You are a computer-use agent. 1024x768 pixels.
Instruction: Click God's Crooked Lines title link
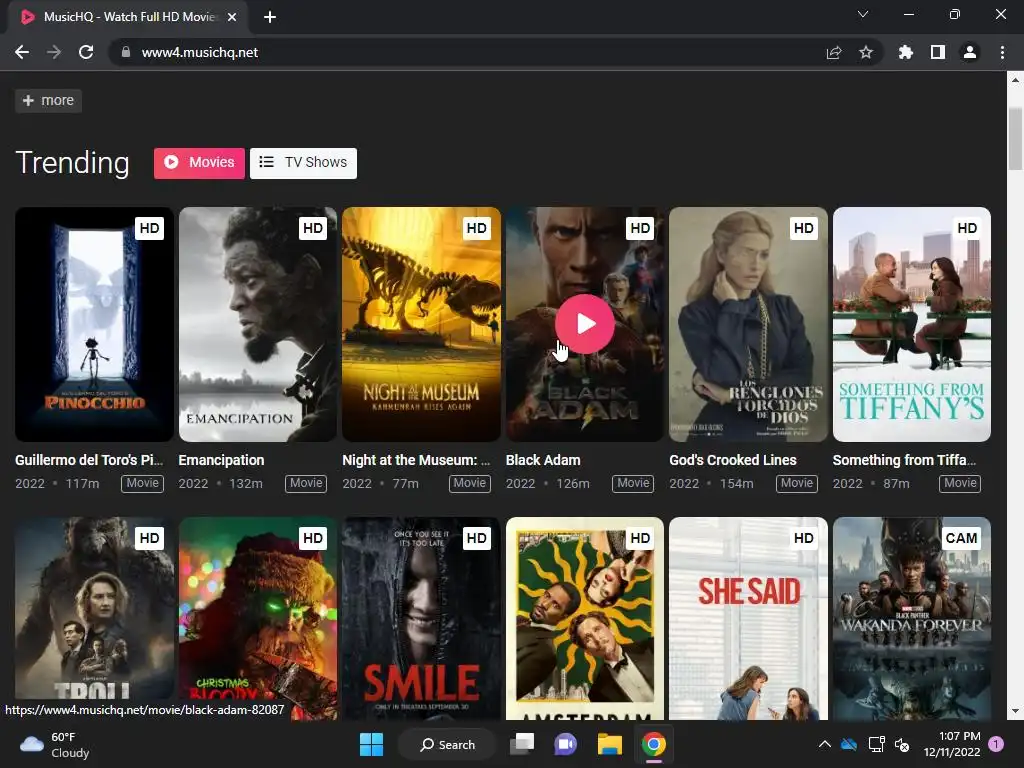(733, 460)
